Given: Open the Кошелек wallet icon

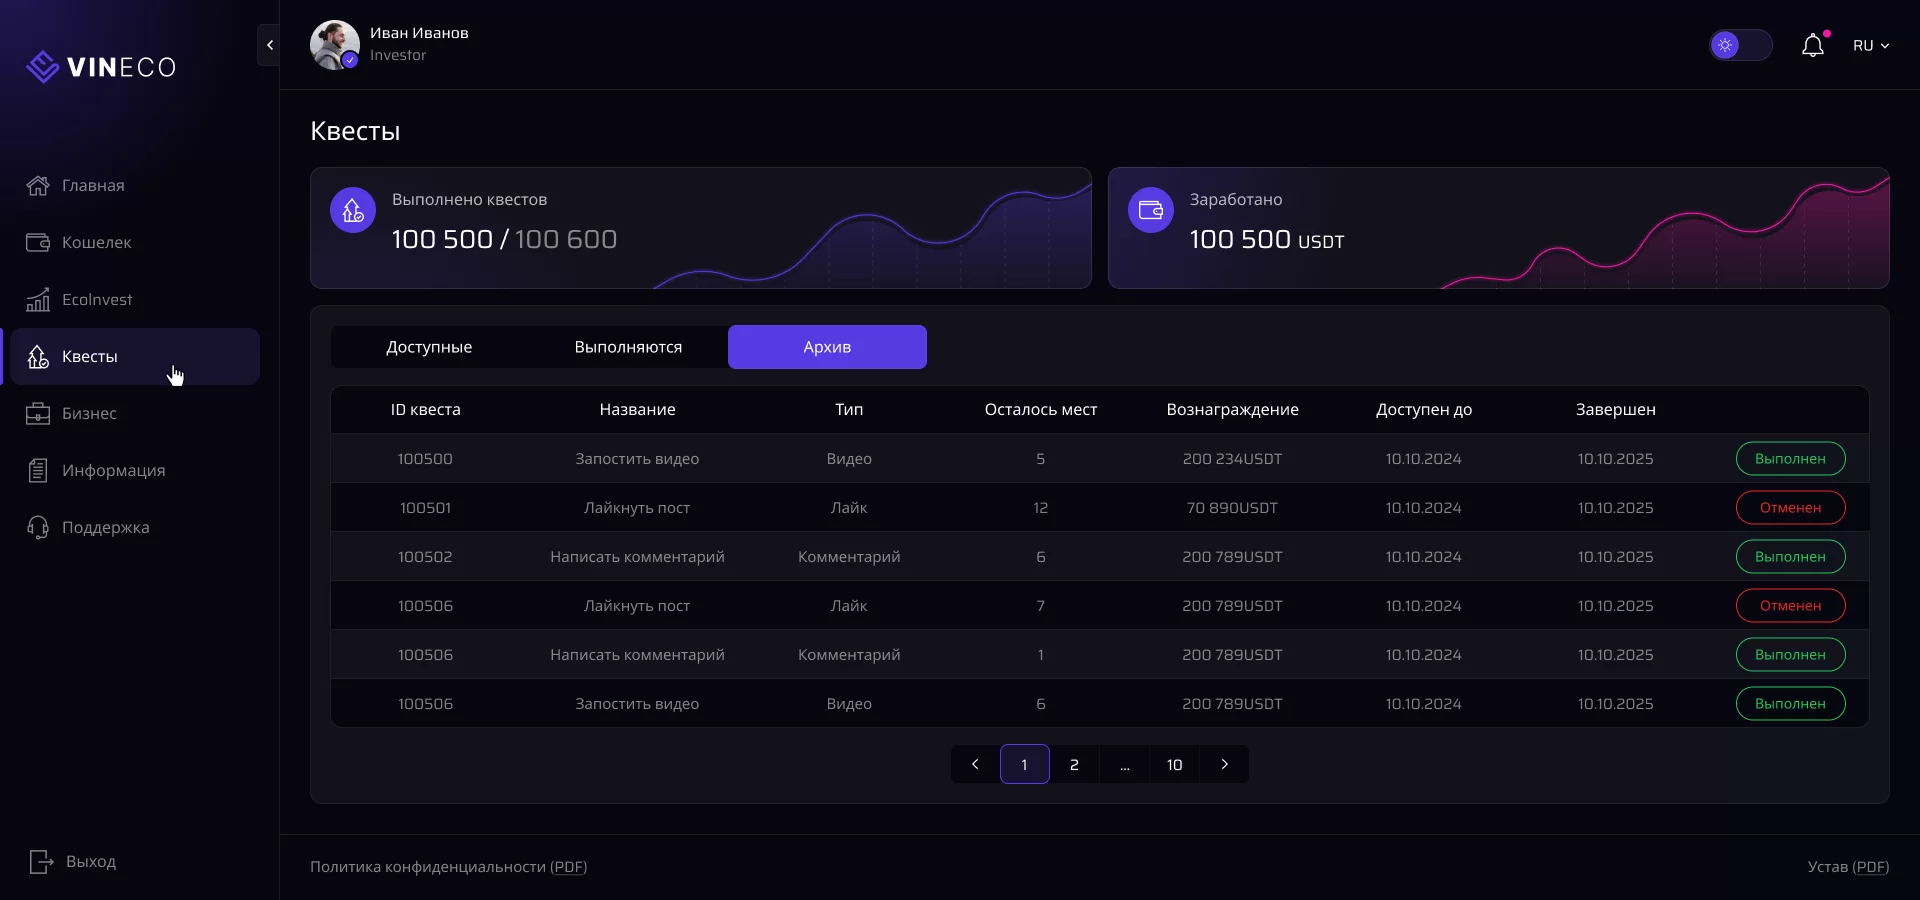Looking at the screenshot, I should click(x=38, y=243).
